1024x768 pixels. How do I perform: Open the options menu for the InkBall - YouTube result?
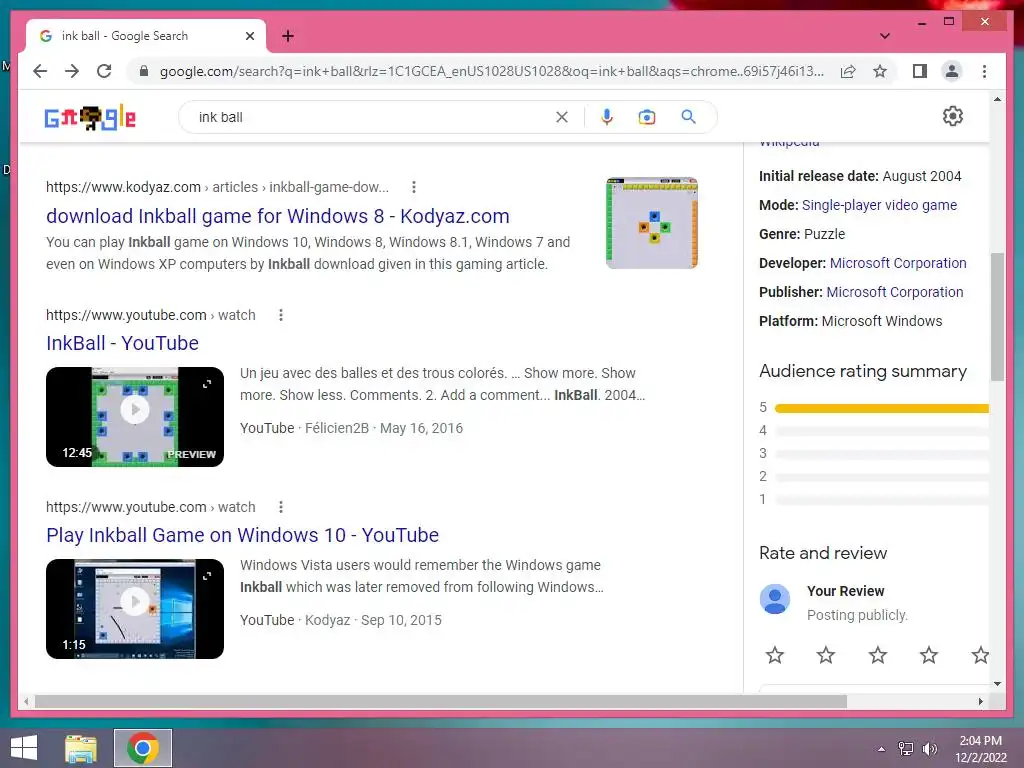pos(281,315)
